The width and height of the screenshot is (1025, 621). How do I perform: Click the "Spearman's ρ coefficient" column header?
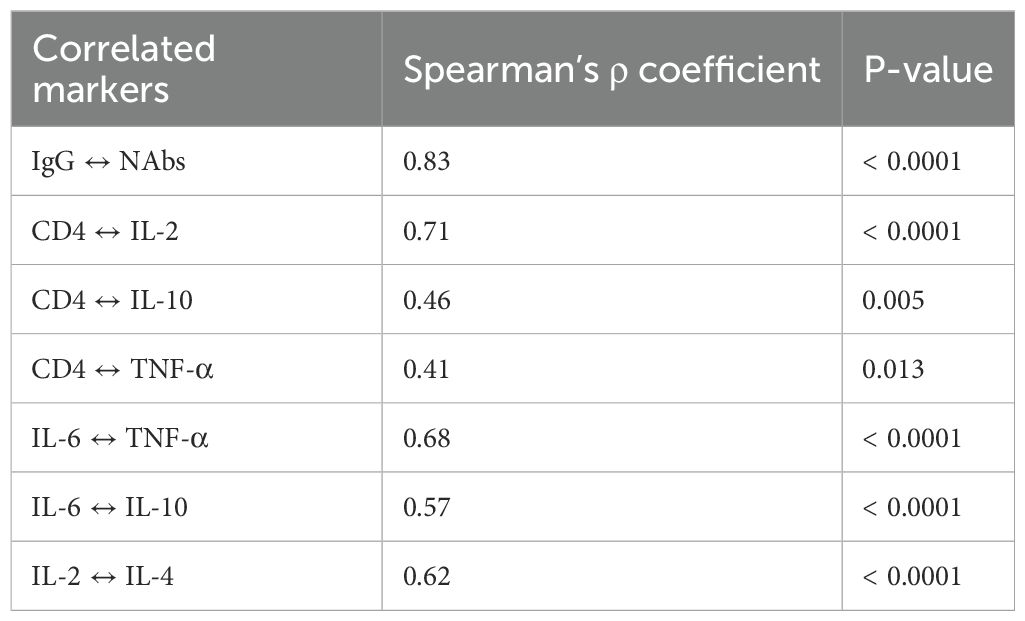611,69
